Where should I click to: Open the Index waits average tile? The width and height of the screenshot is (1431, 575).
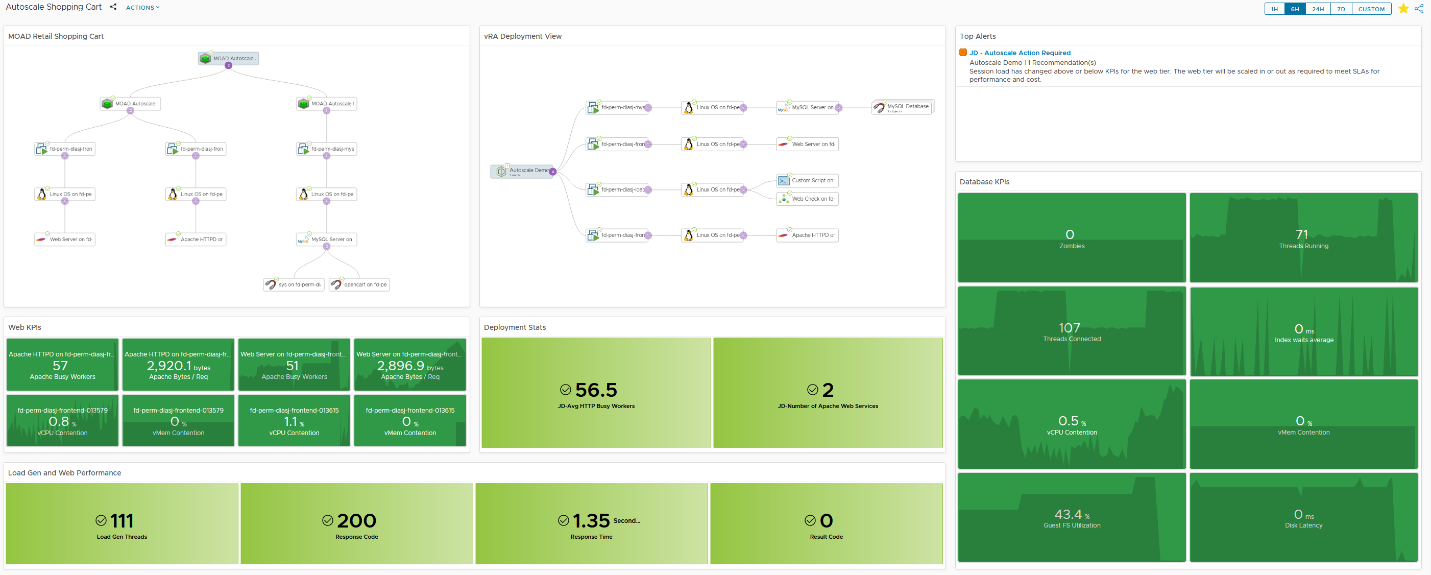1304,331
